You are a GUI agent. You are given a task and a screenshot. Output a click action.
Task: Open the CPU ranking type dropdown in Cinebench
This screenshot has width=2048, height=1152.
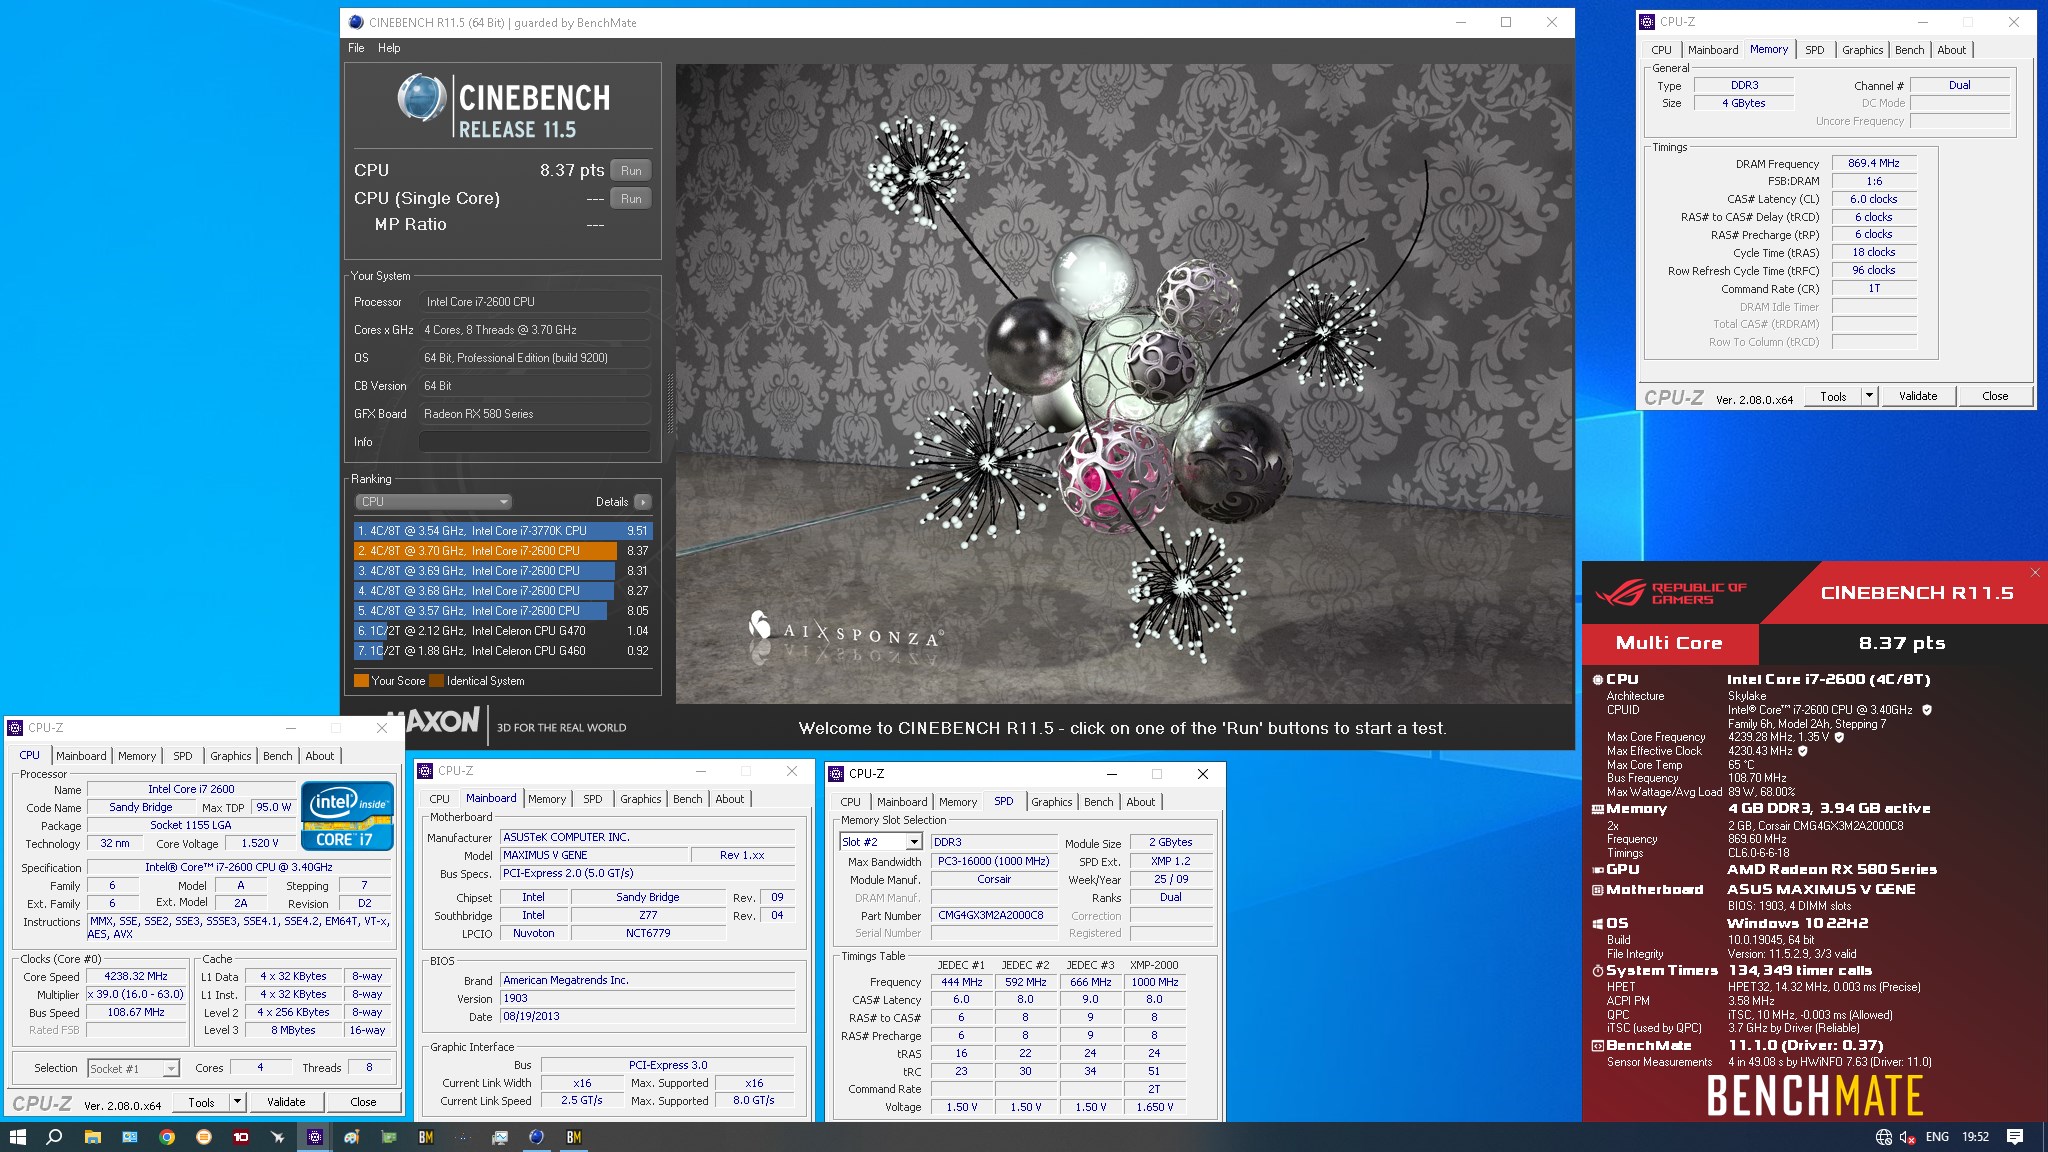click(433, 502)
